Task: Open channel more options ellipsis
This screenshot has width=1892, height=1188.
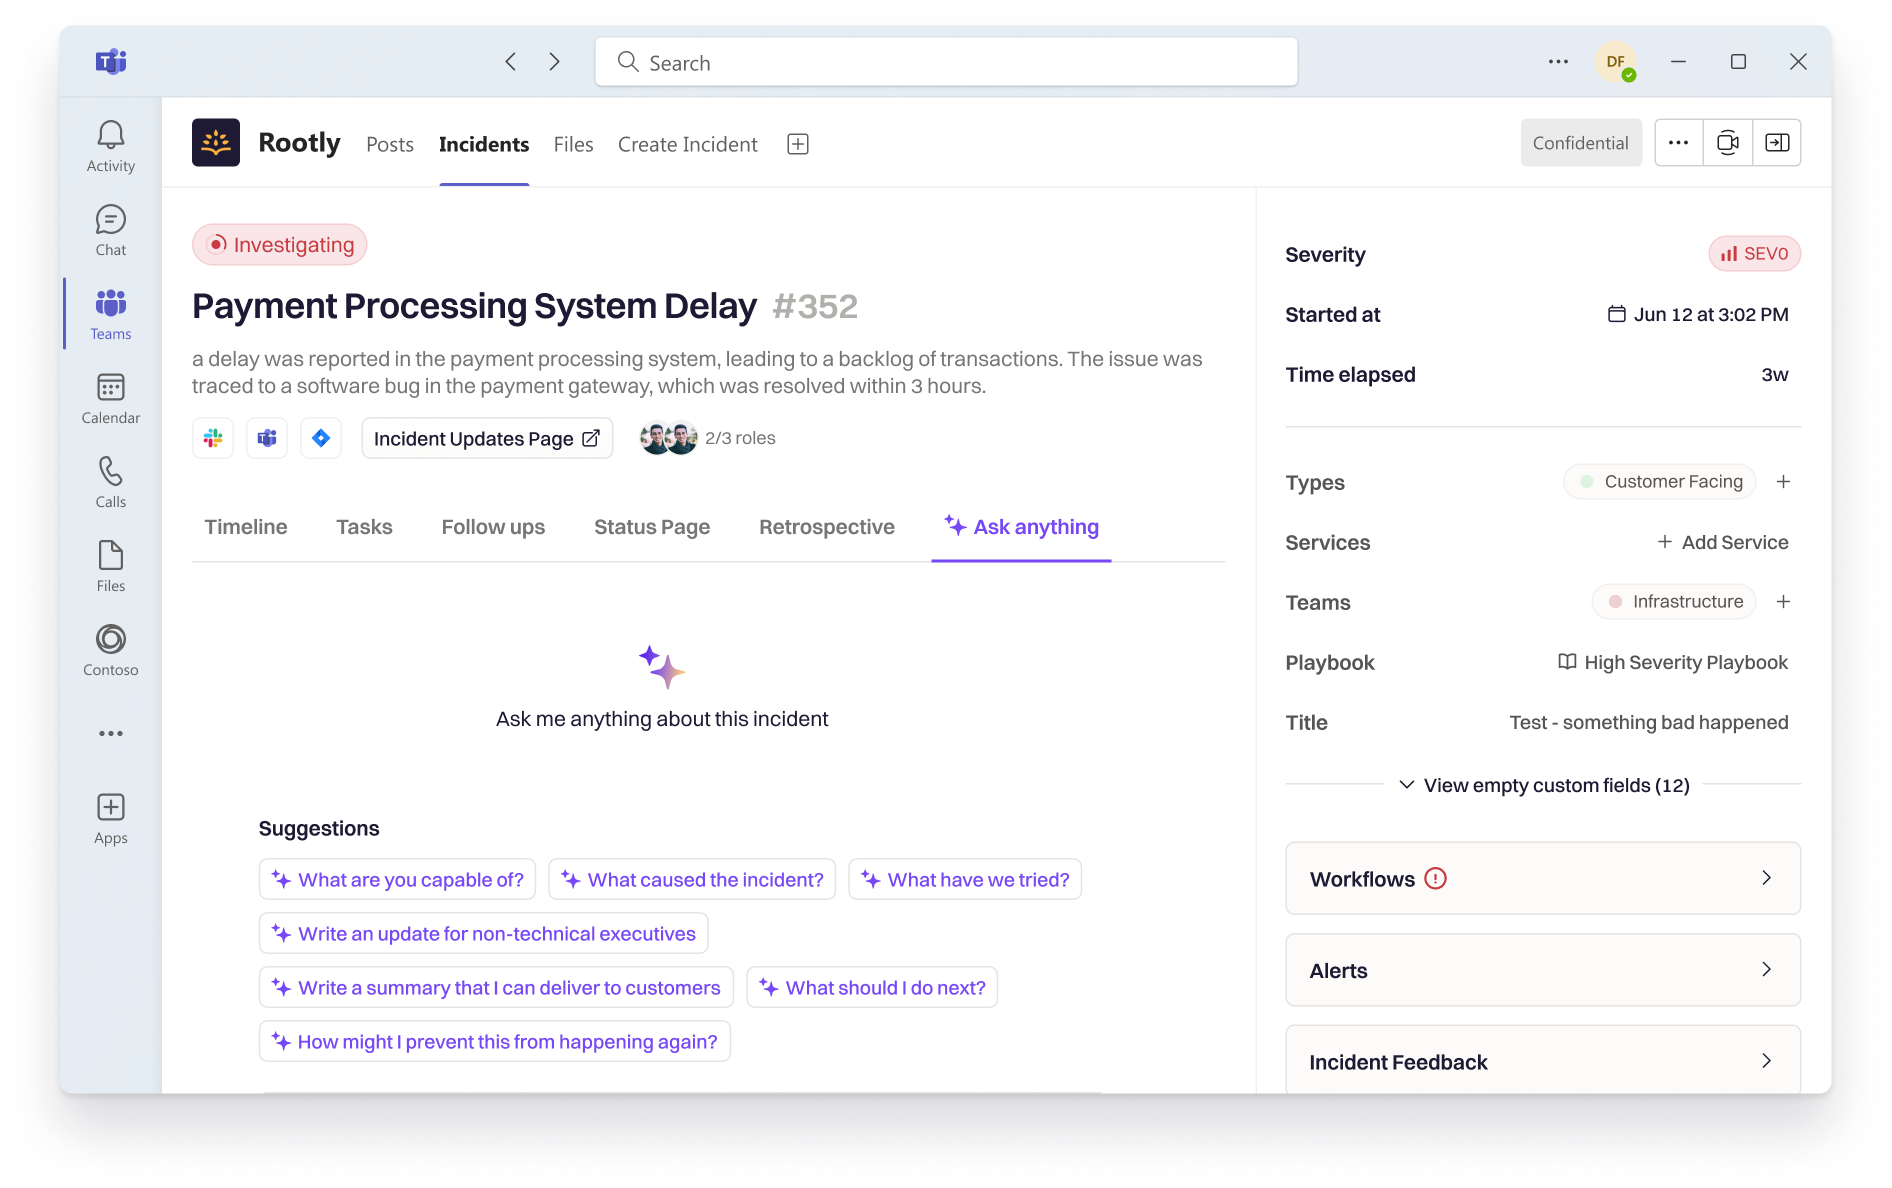Action: click(1679, 143)
